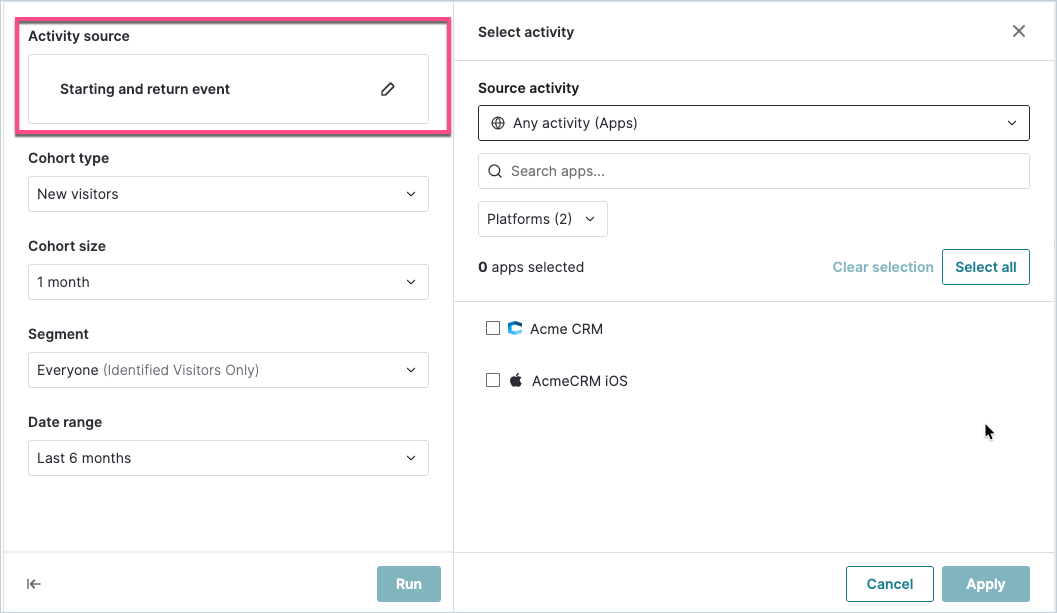This screenshot has height=613, width=1057.
Task: Edit the Starting and return event source
Action: click(x=388, y=89)
